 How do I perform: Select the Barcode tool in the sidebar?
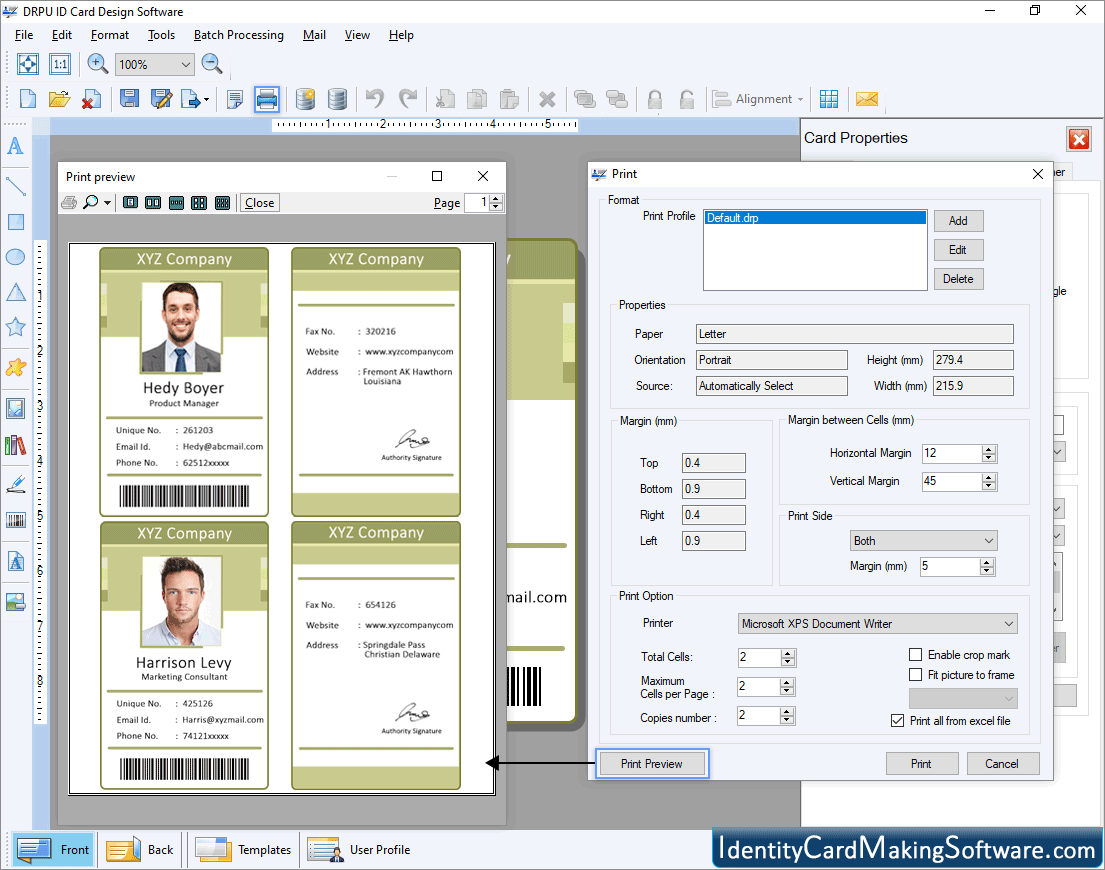[15, 520]
